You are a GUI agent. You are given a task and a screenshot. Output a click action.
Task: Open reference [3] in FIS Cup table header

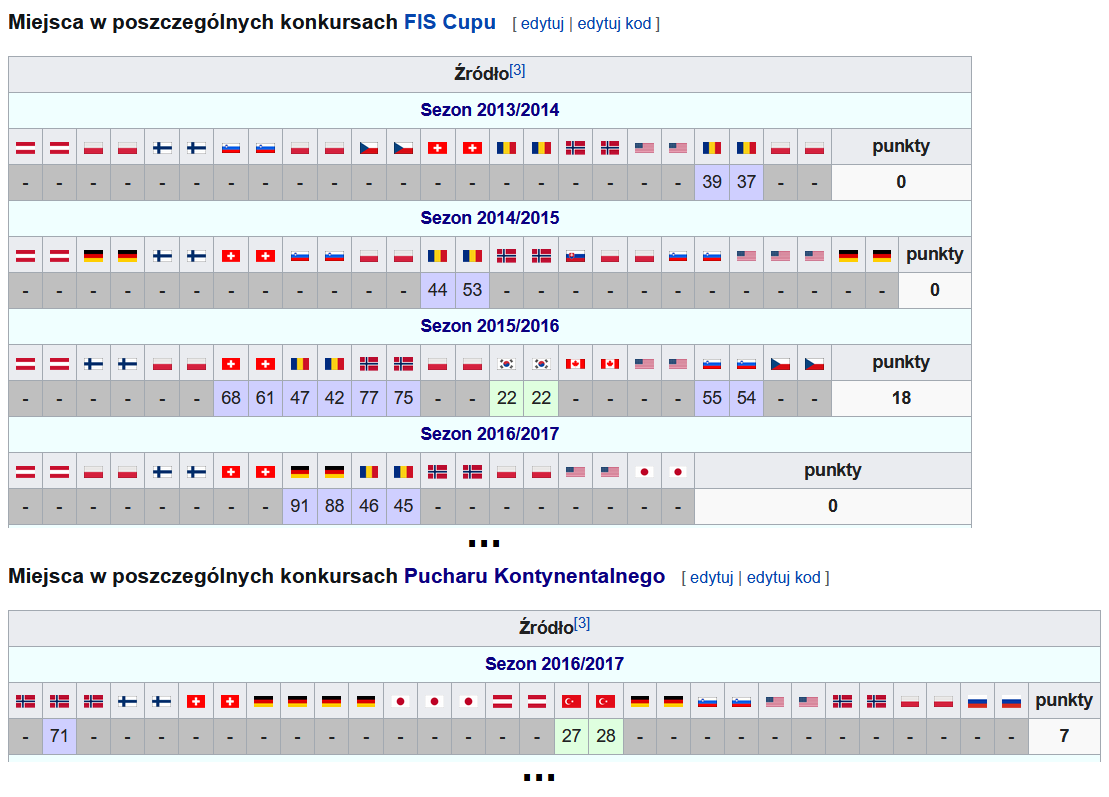click(x=517, y=70)
